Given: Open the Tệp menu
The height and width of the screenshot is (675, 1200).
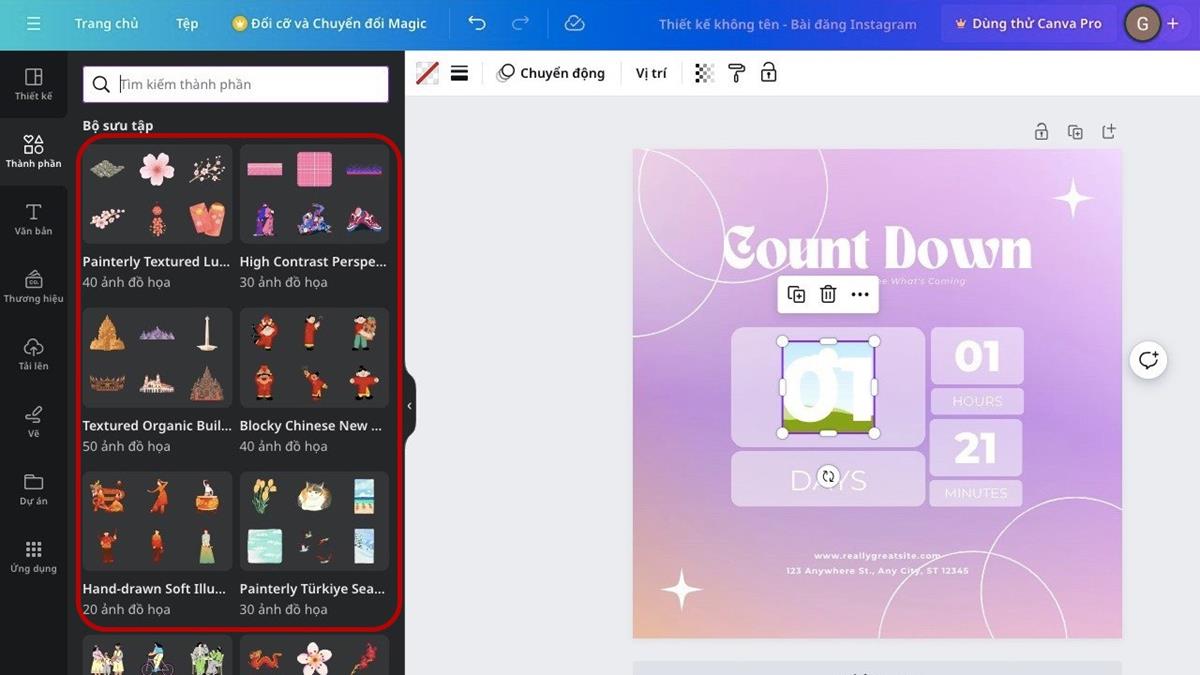Looking at the screenshot, I should (x=187, y=23).
